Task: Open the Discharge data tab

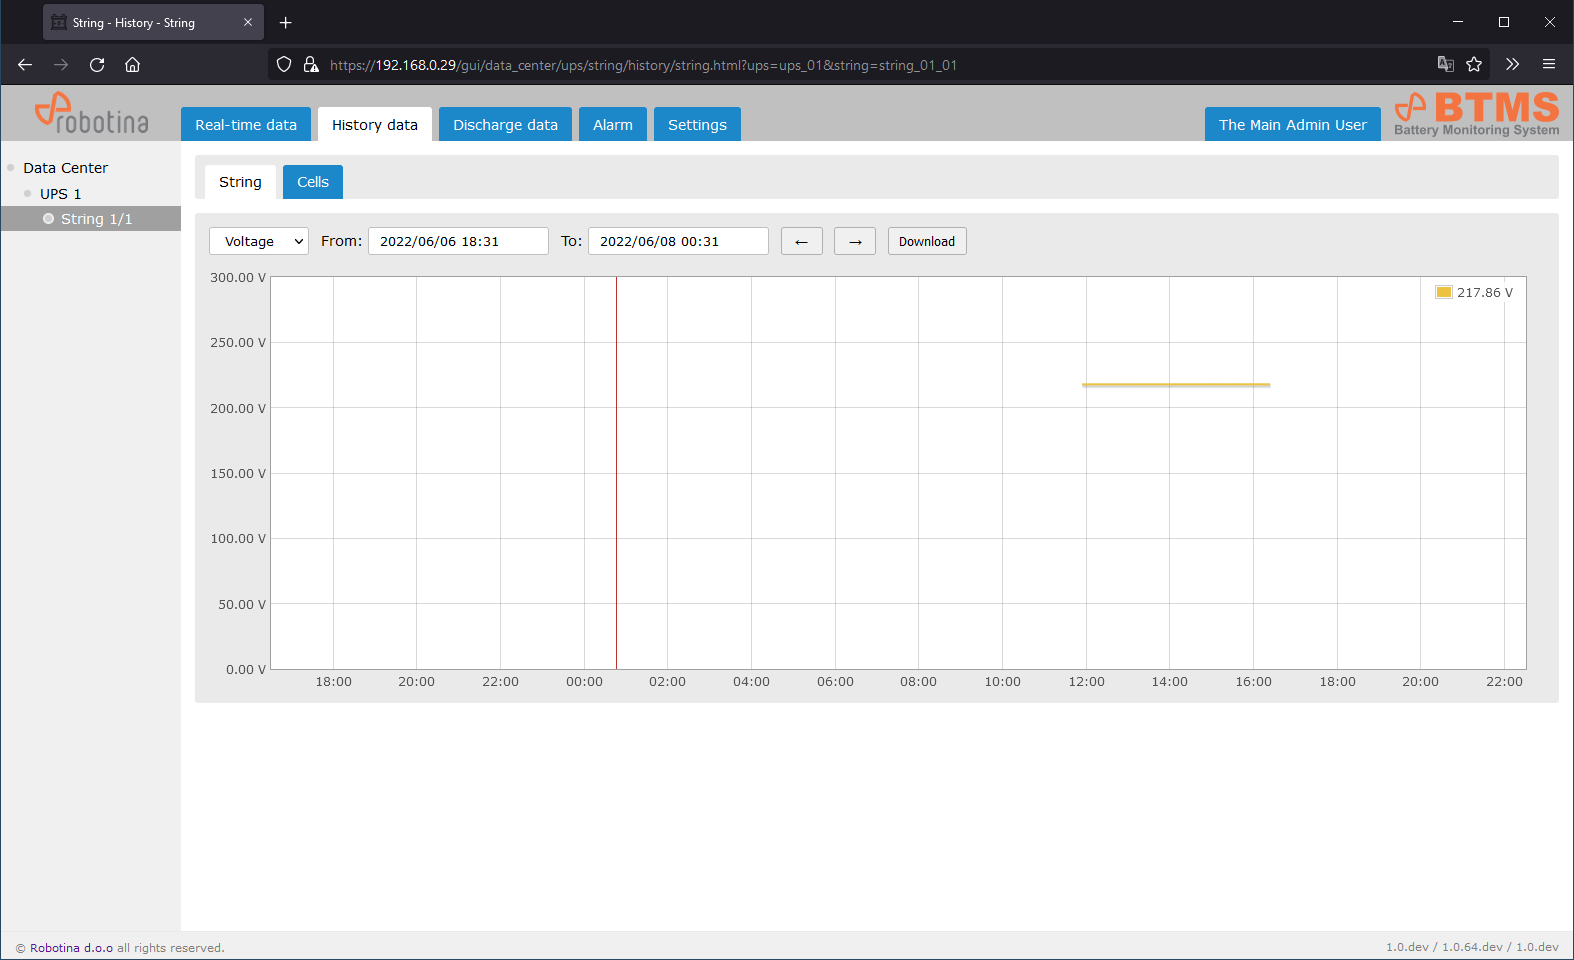Action: click(x=505, y=125)
